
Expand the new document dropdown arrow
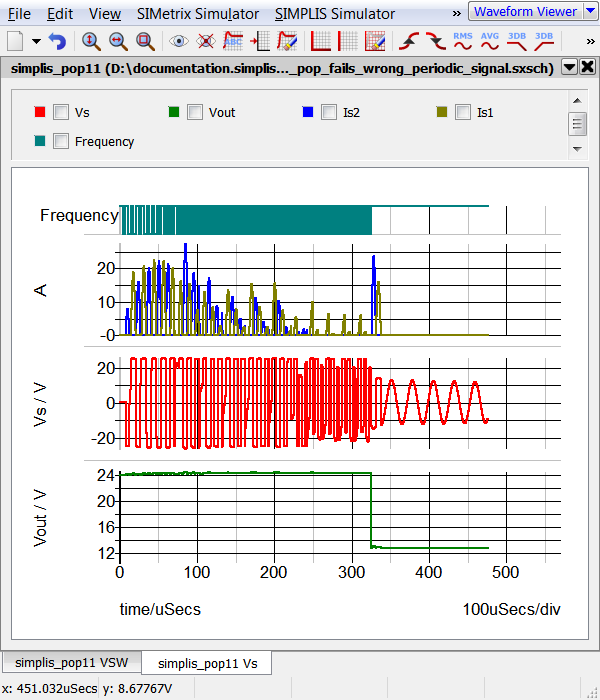click(36, 41)
